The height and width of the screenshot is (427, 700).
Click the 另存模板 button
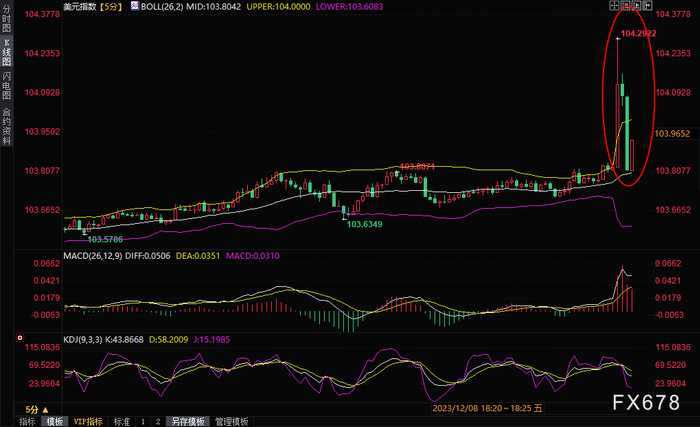coord(188,422)
